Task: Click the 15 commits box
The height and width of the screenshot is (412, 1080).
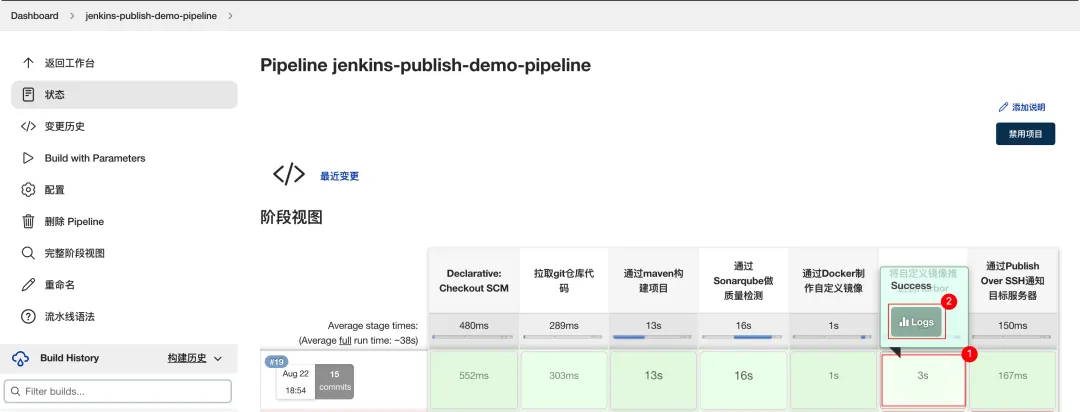Action: coord(335,381)
